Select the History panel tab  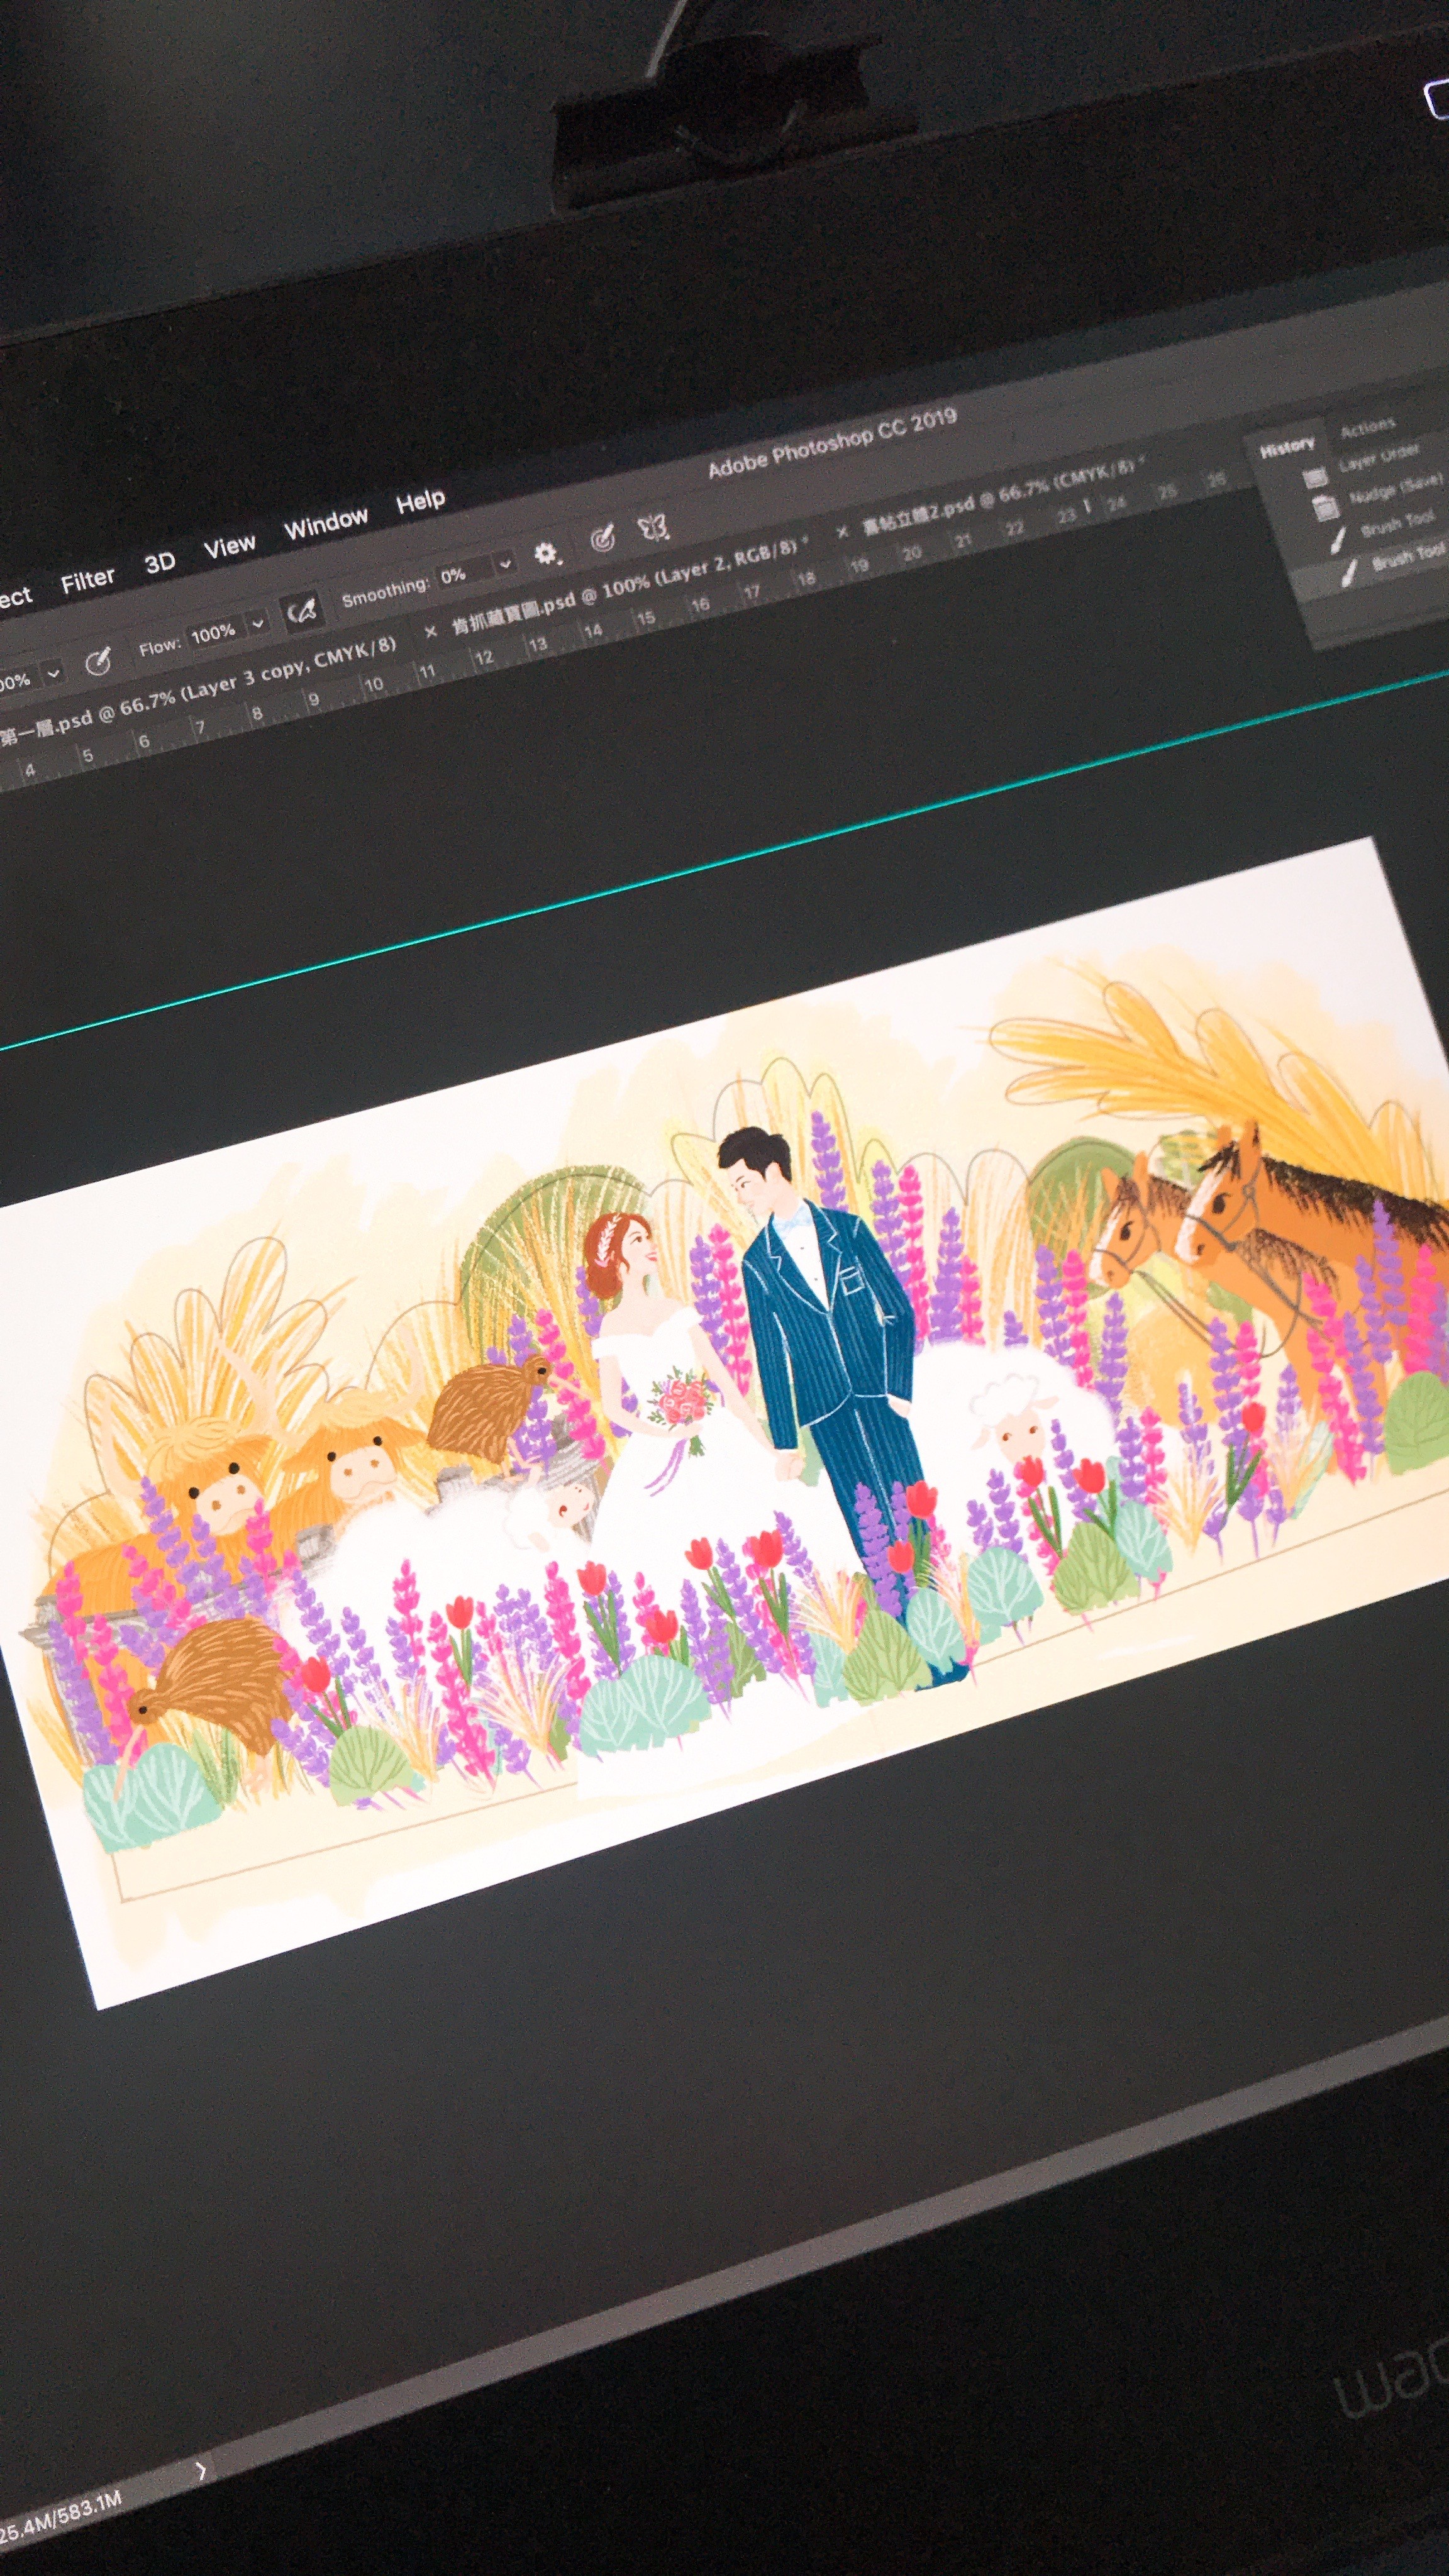tap(1287, 448)
